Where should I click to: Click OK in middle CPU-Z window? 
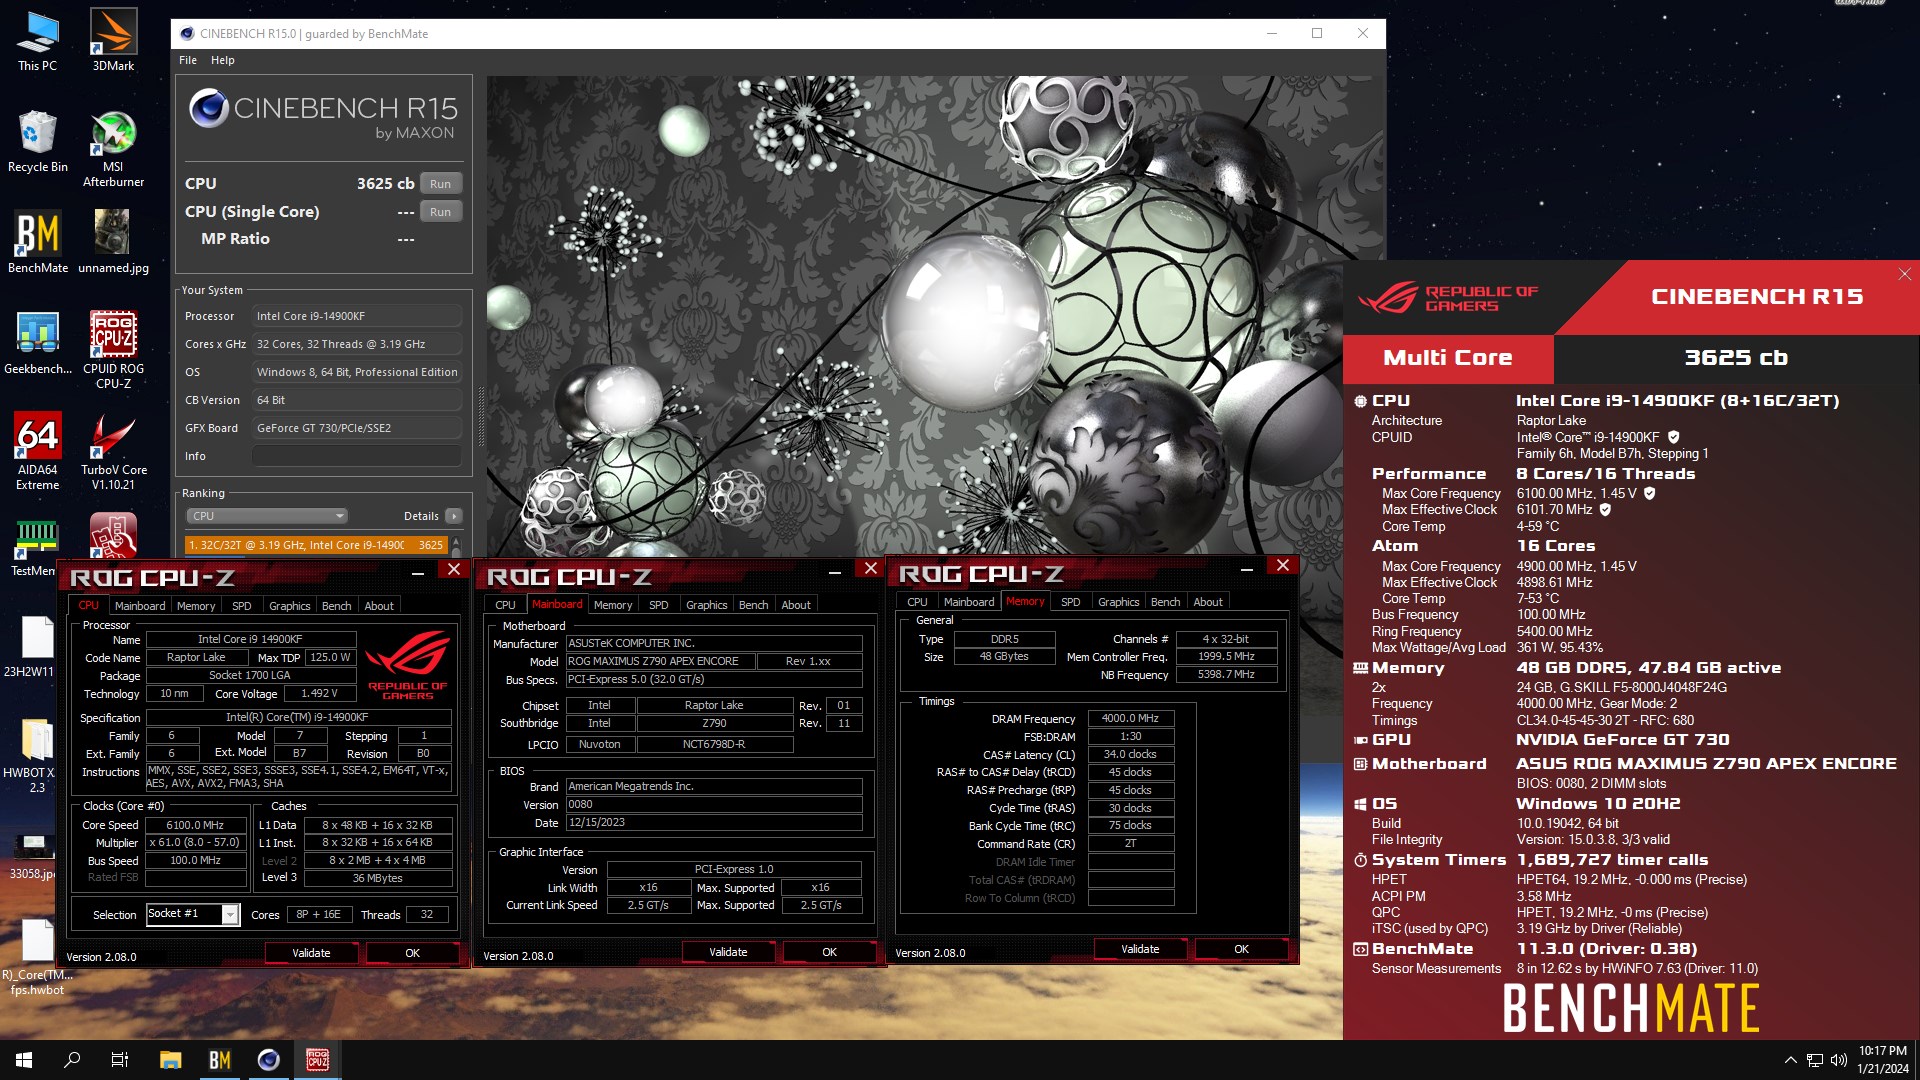[x=829, y=952]
